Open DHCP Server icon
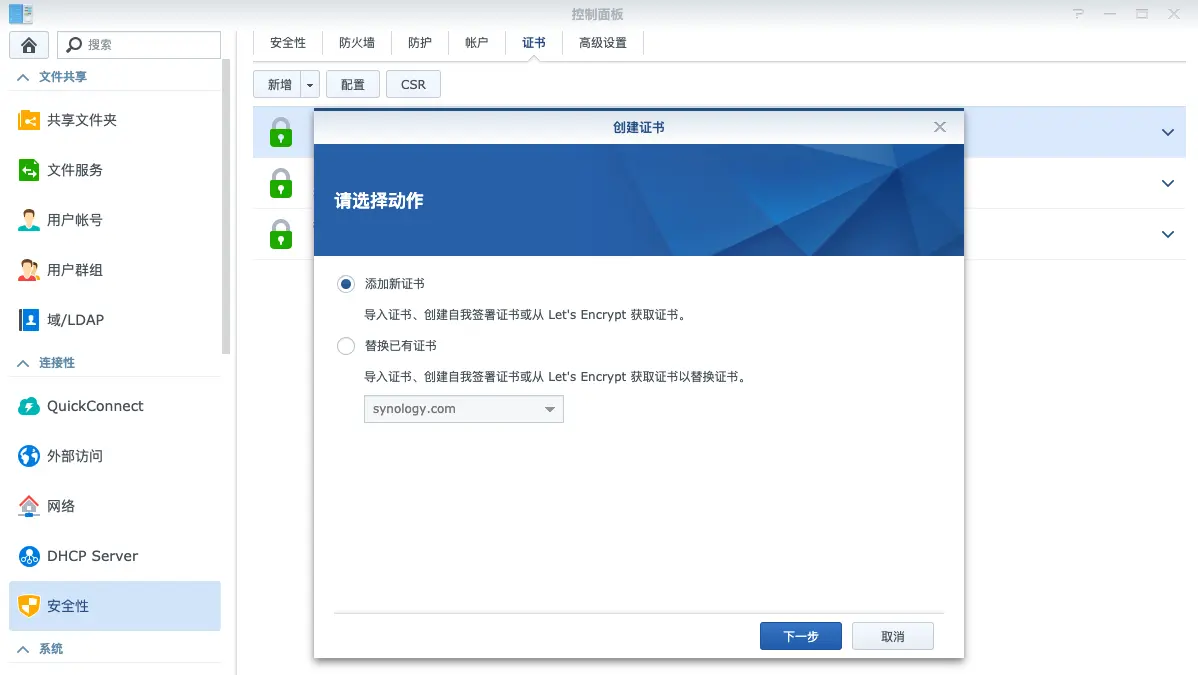This screenshot has height=675, width=1198. (x=28, y=556)
